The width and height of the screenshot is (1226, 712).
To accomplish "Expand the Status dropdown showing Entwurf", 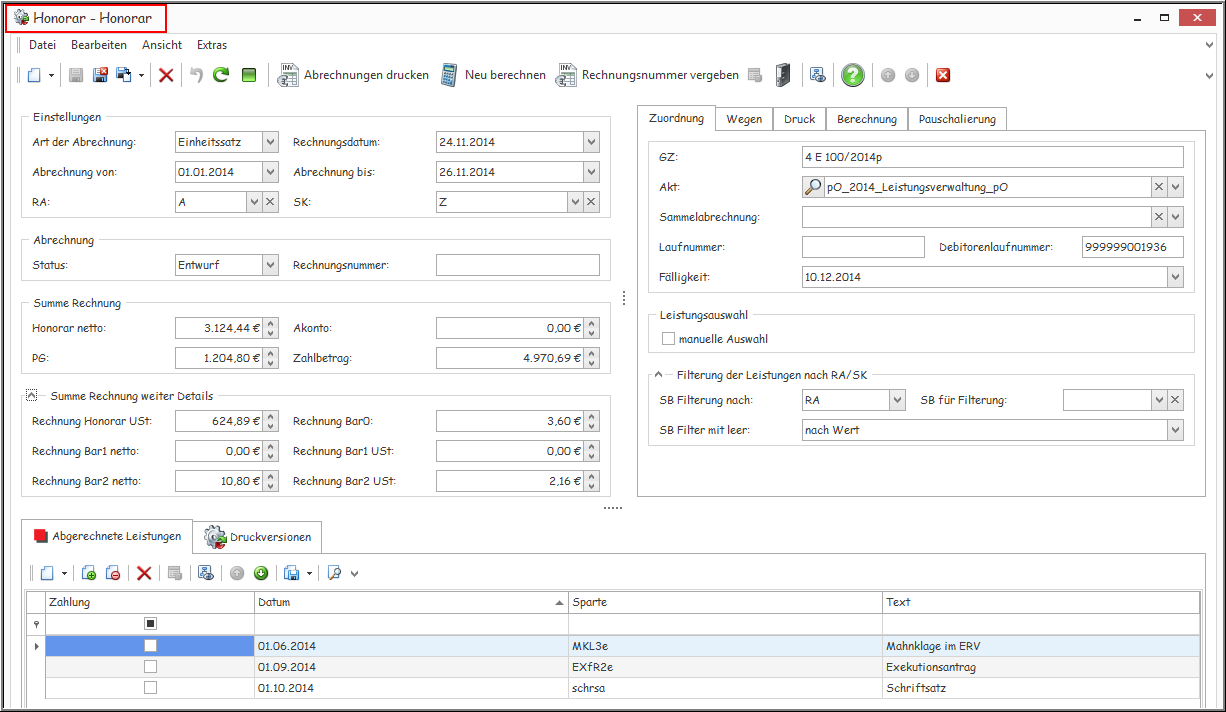I will point(270,265).
